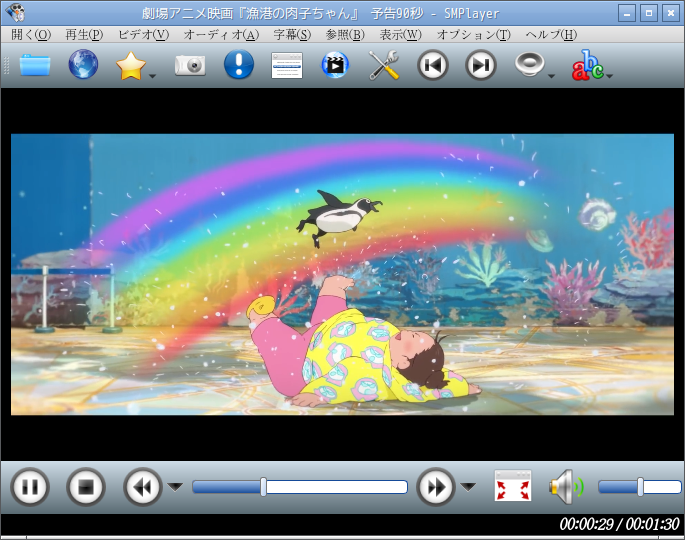Close the SMPlayer window
Screen dimensions: 685x540
[671, 13]
